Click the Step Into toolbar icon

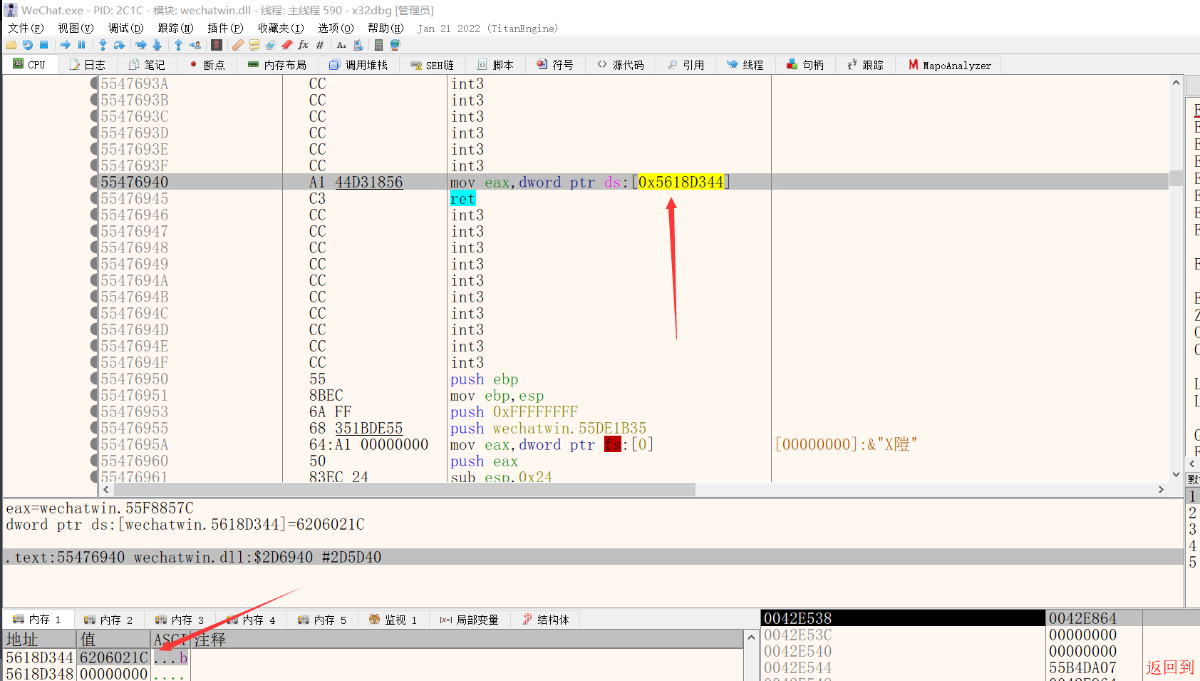(103, 45)
